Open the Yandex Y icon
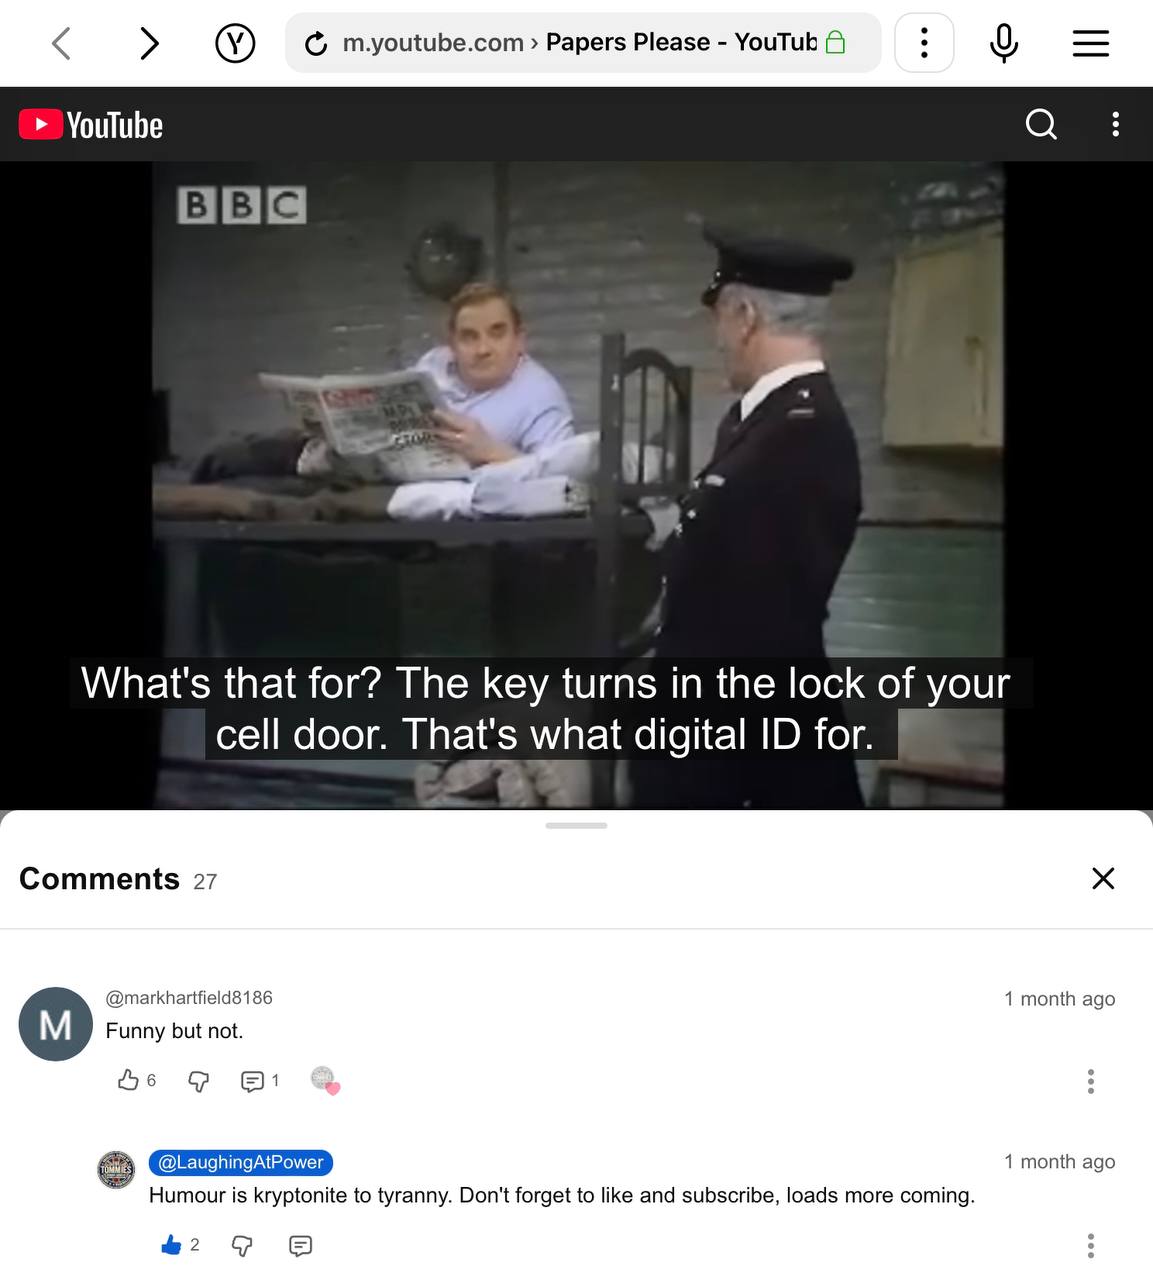This screenshot has height=1280, width=1153. coord(235,43)
